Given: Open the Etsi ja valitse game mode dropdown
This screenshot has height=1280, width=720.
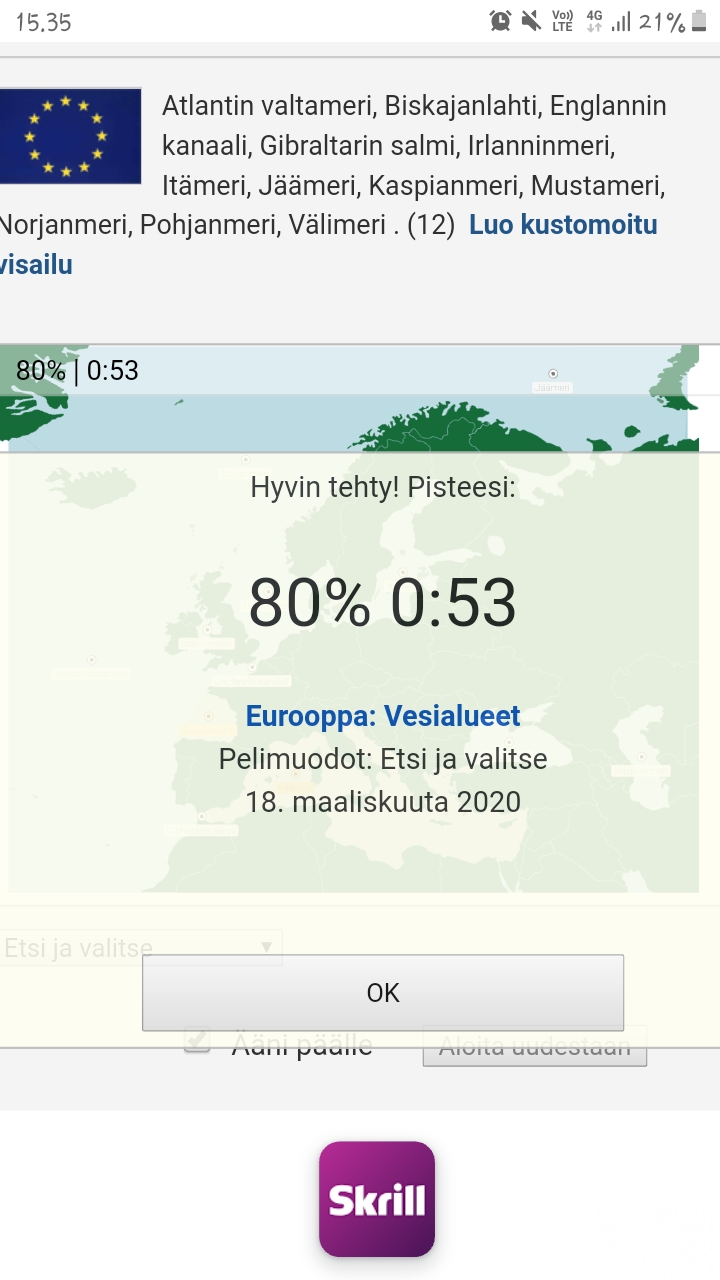Looking at the screenshot, I should 140,948.
